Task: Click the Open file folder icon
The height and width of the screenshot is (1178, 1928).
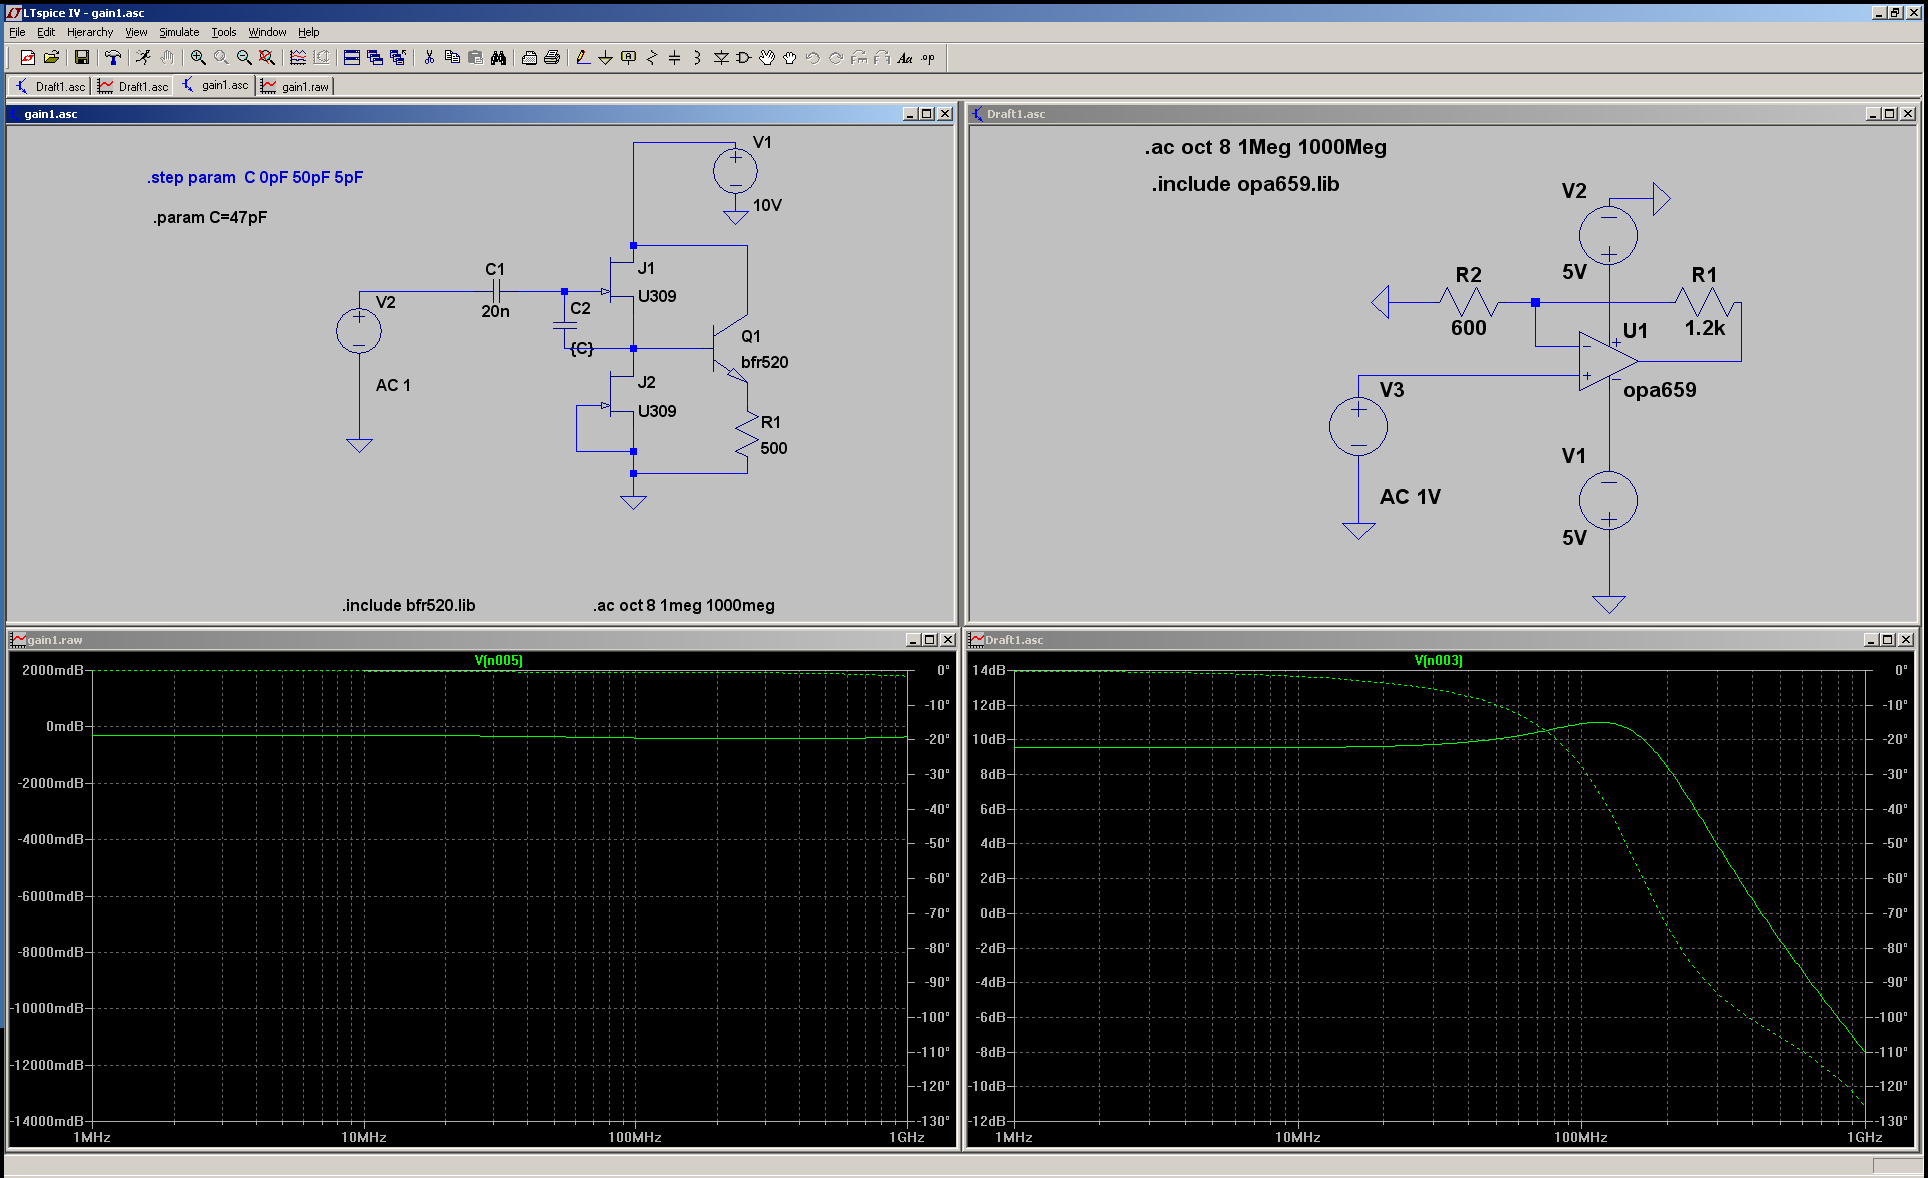Action: coord(51,58)
